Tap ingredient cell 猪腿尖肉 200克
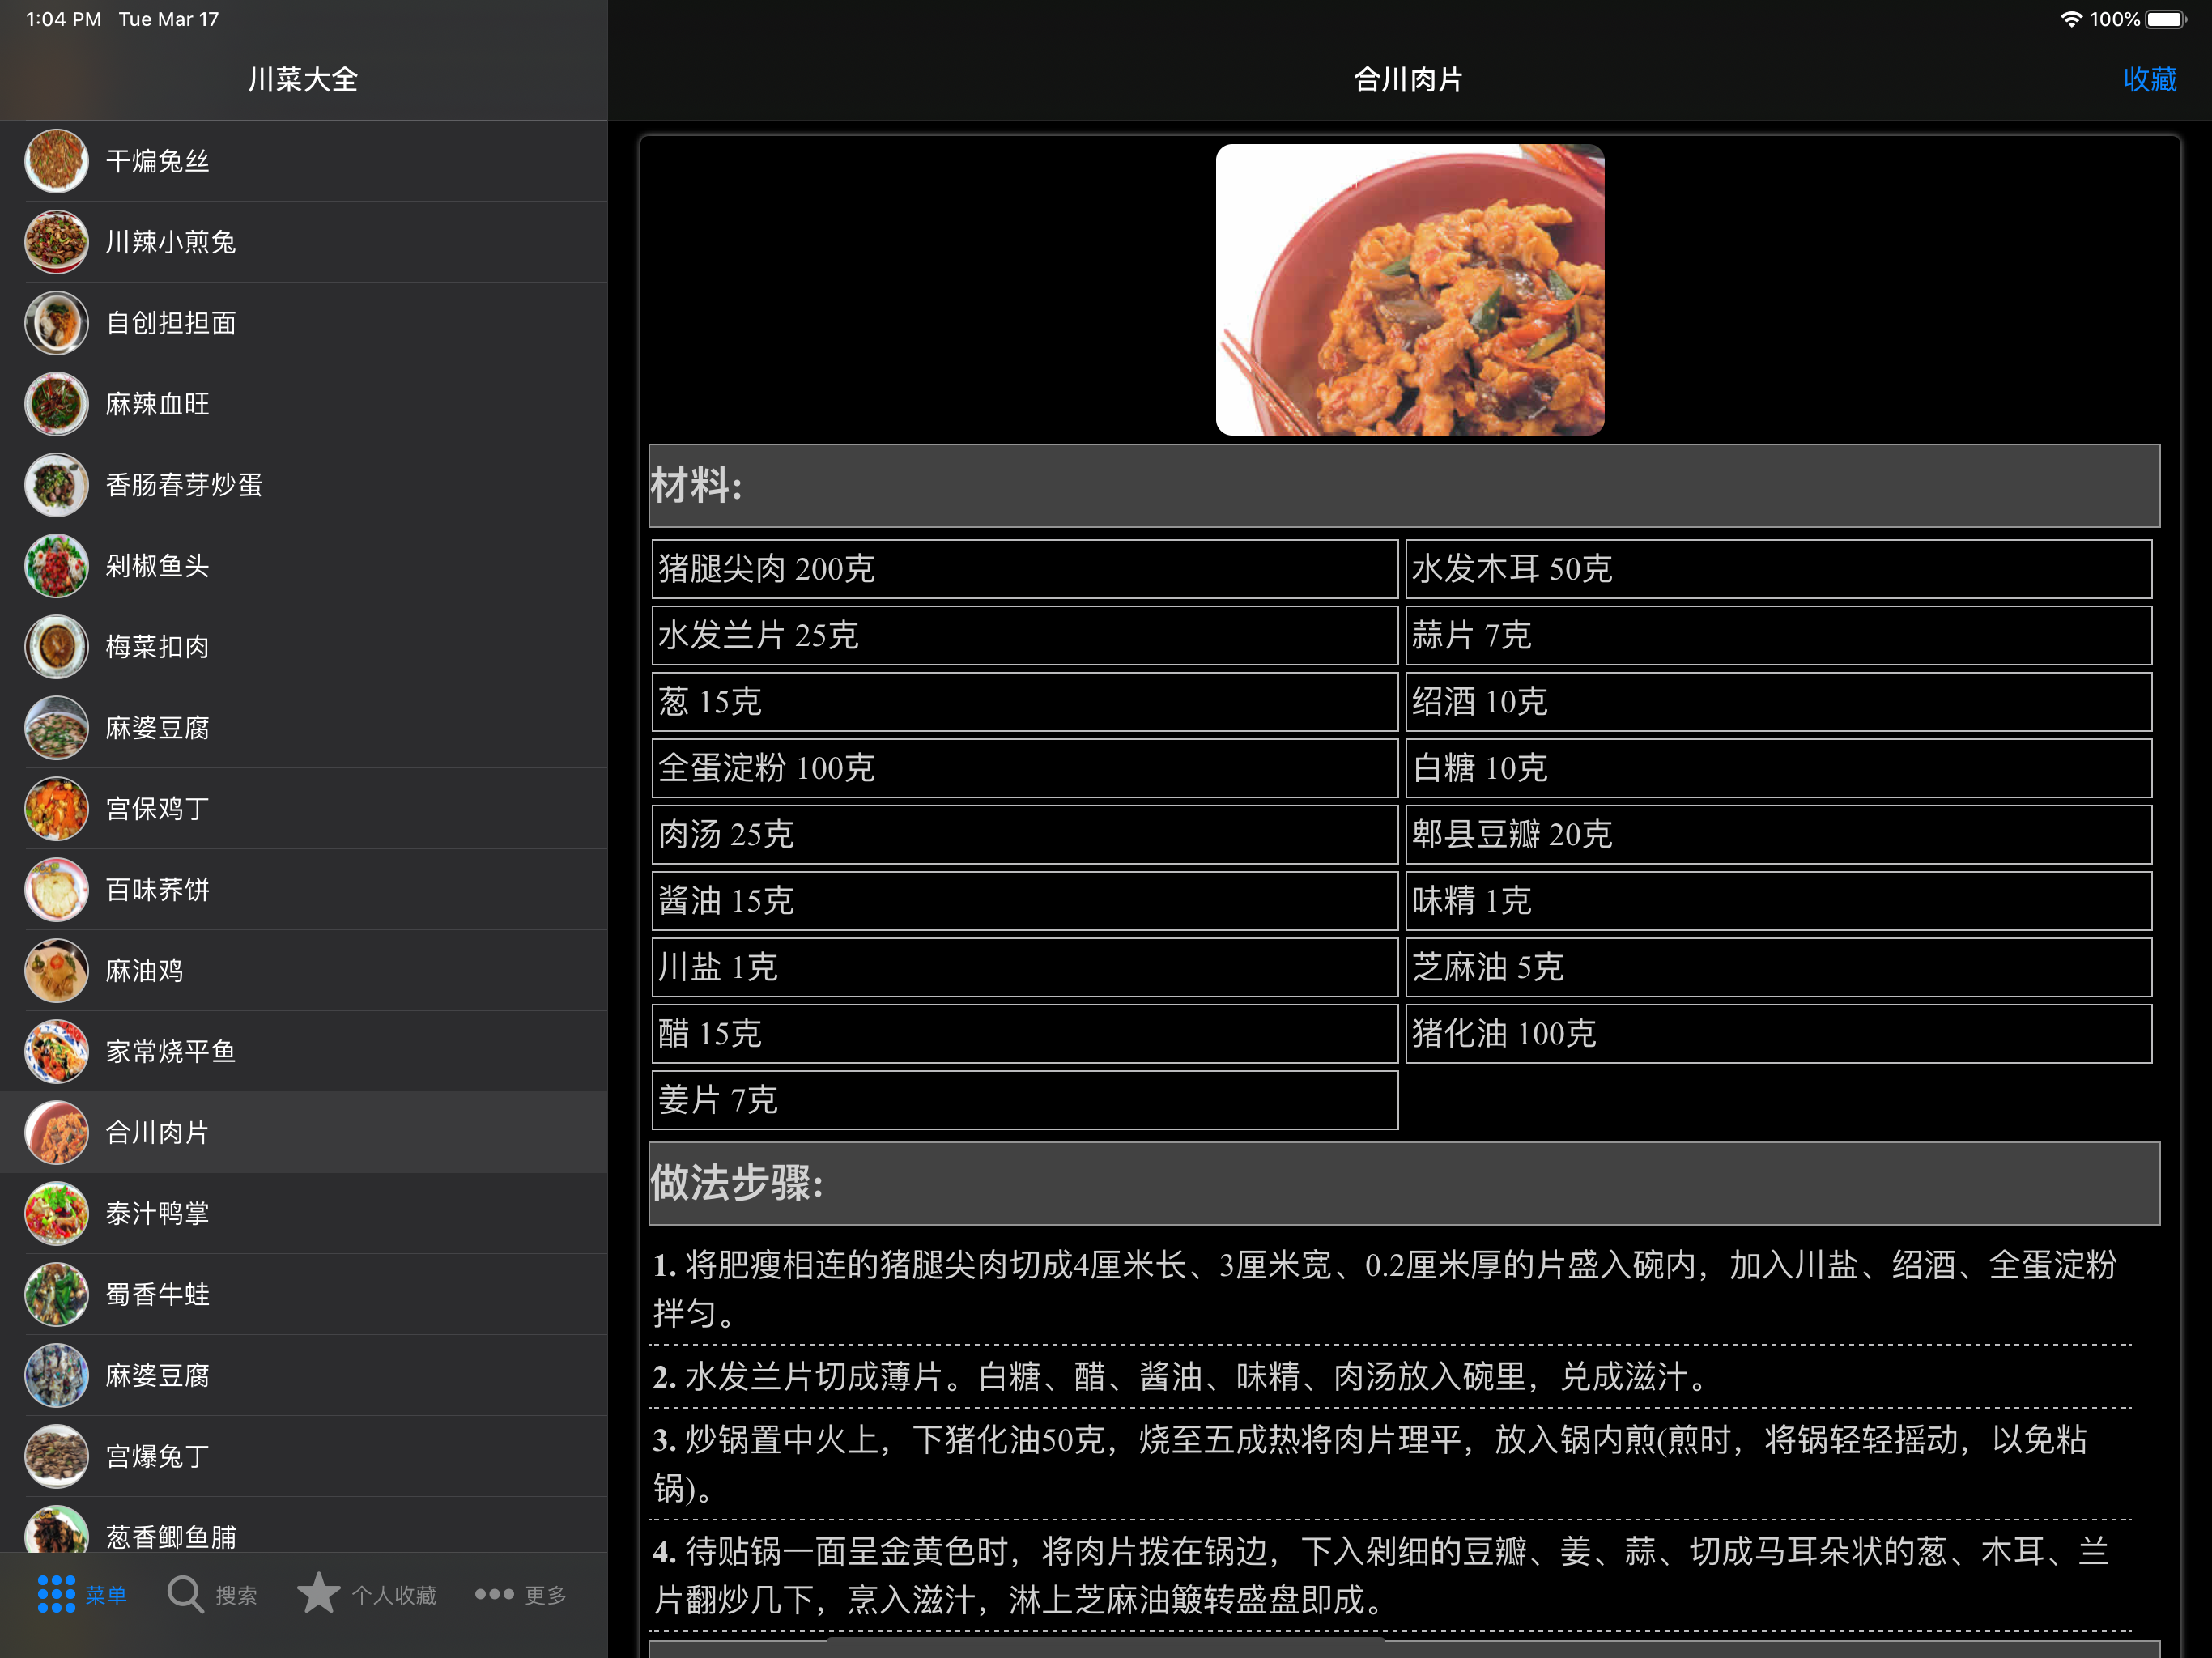This screenshot has width=2212, height=1658. [1025, 569]
